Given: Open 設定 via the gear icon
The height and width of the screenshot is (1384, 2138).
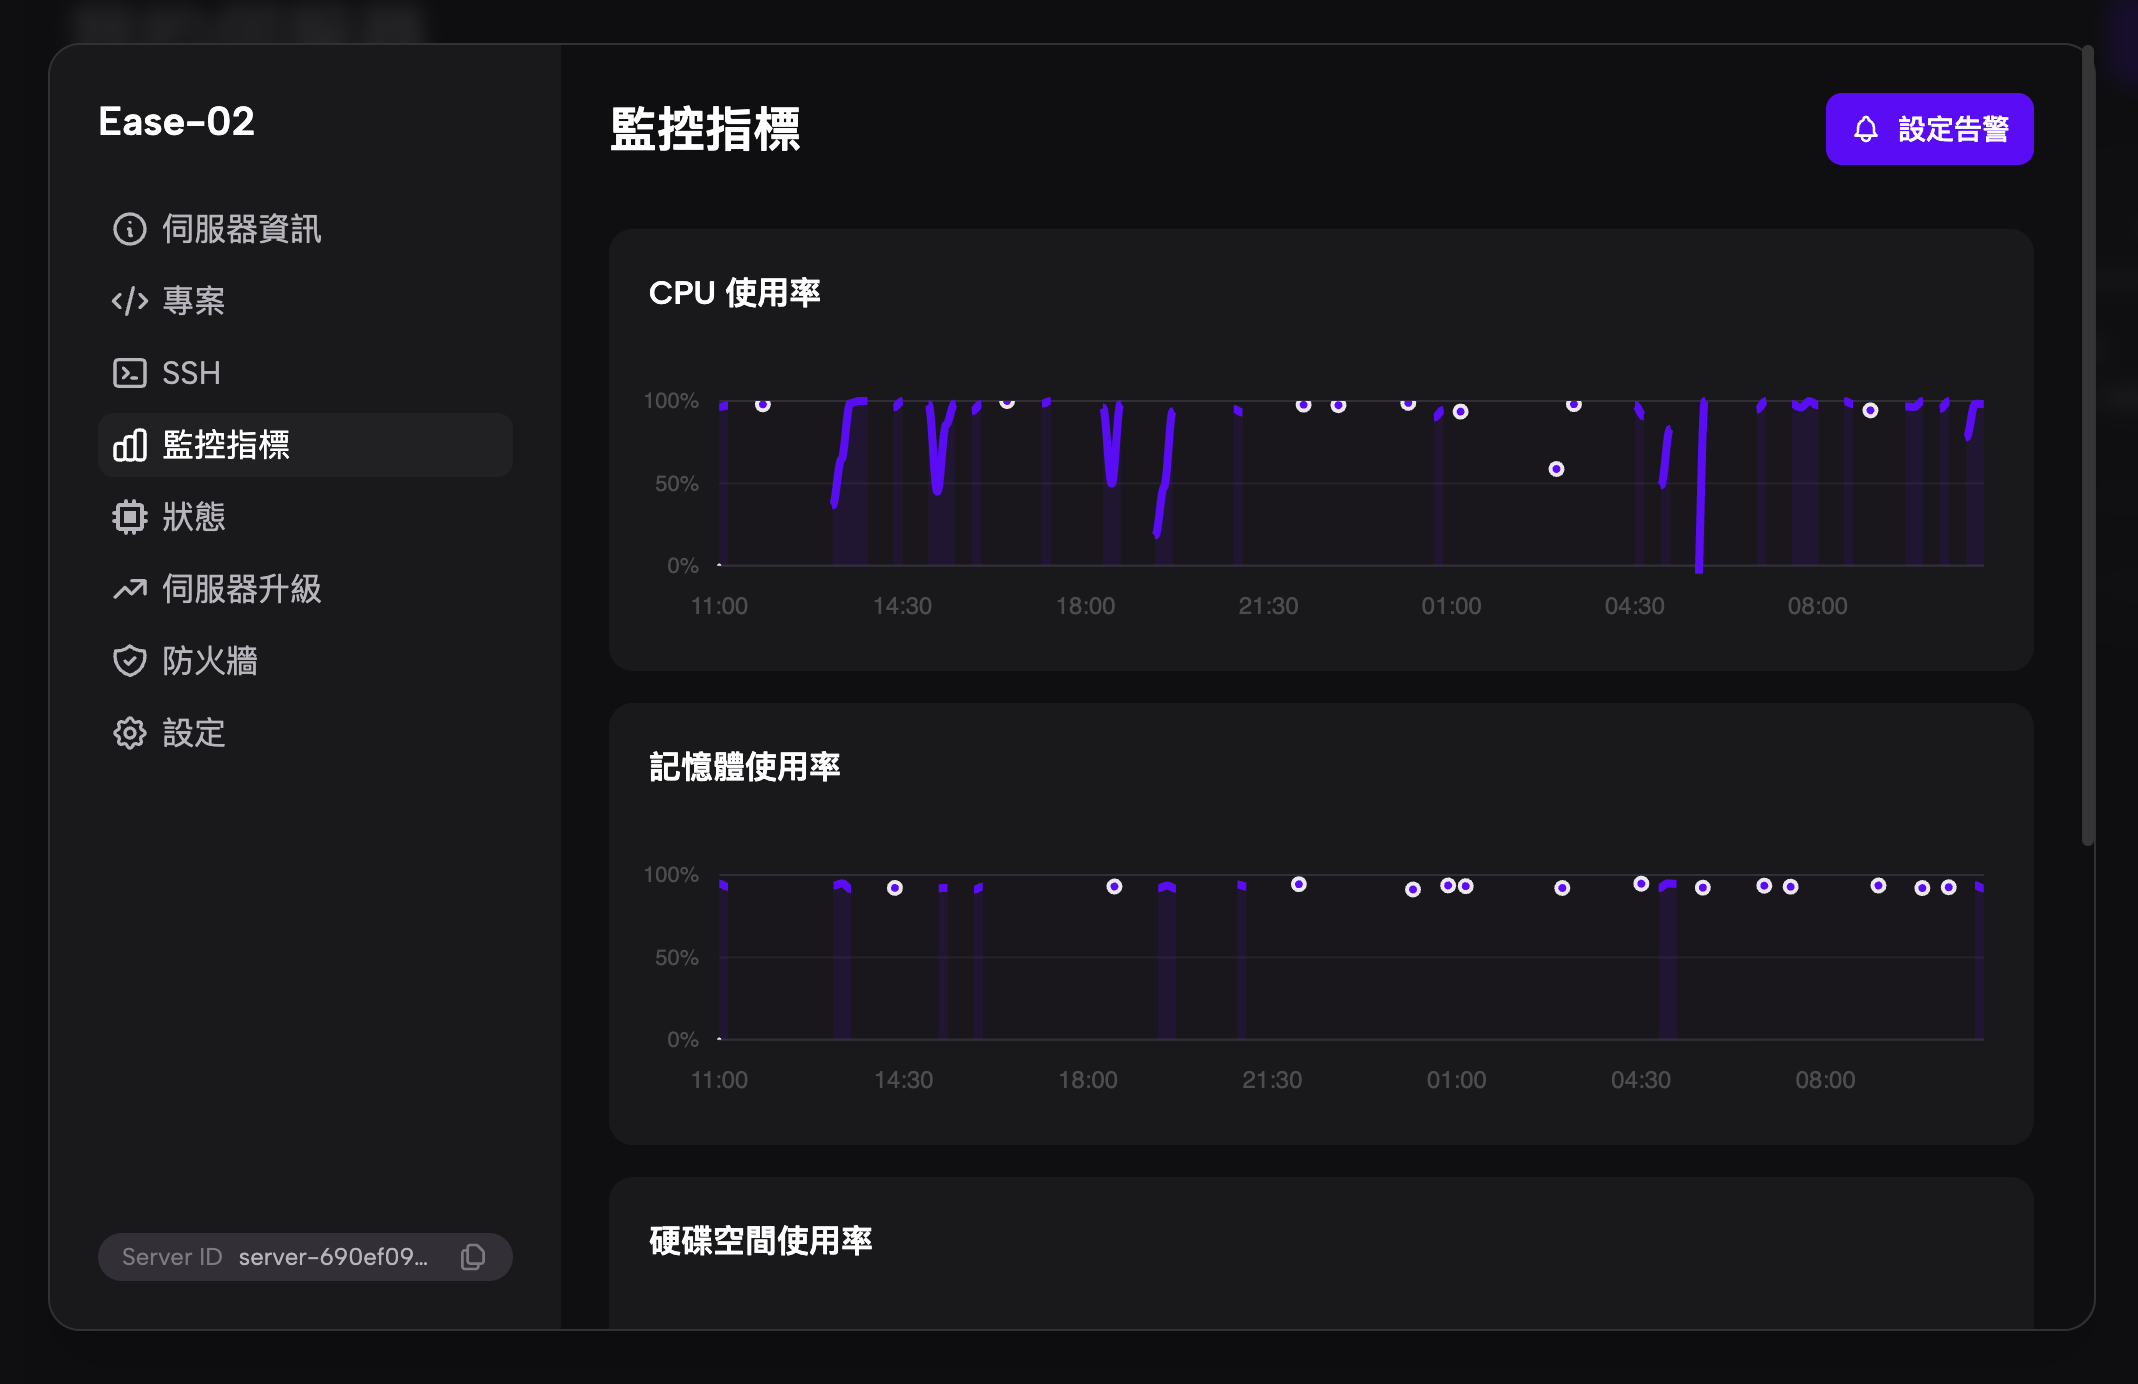Looking at the screenshot, I should pos(130,733).
